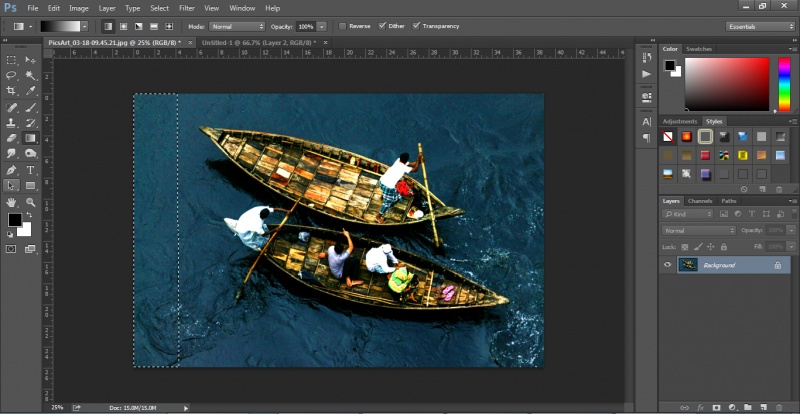Screen dimensions: 800x414
Task: Select the Magic Wand tool
Action: pyautogui.click(x=31, y=75)
